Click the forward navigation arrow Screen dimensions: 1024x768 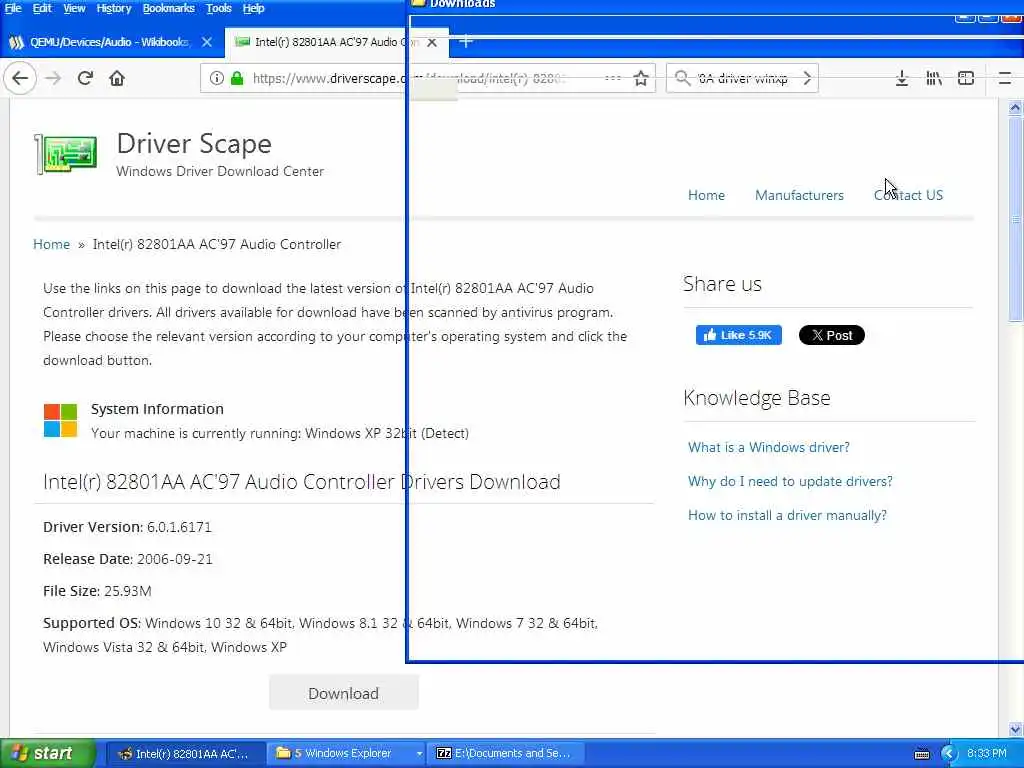[x=53, y=78]
